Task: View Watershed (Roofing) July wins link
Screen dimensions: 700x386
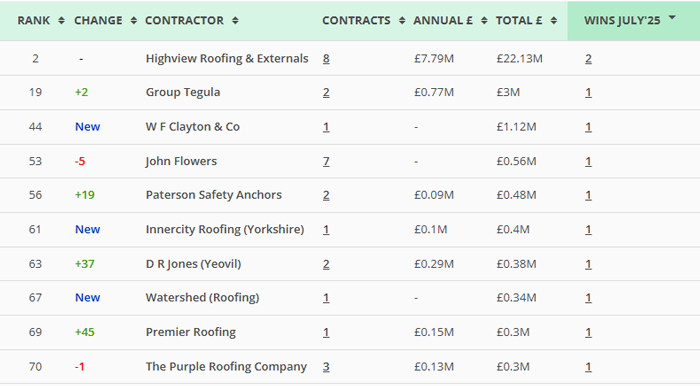Action: [588, 298]
